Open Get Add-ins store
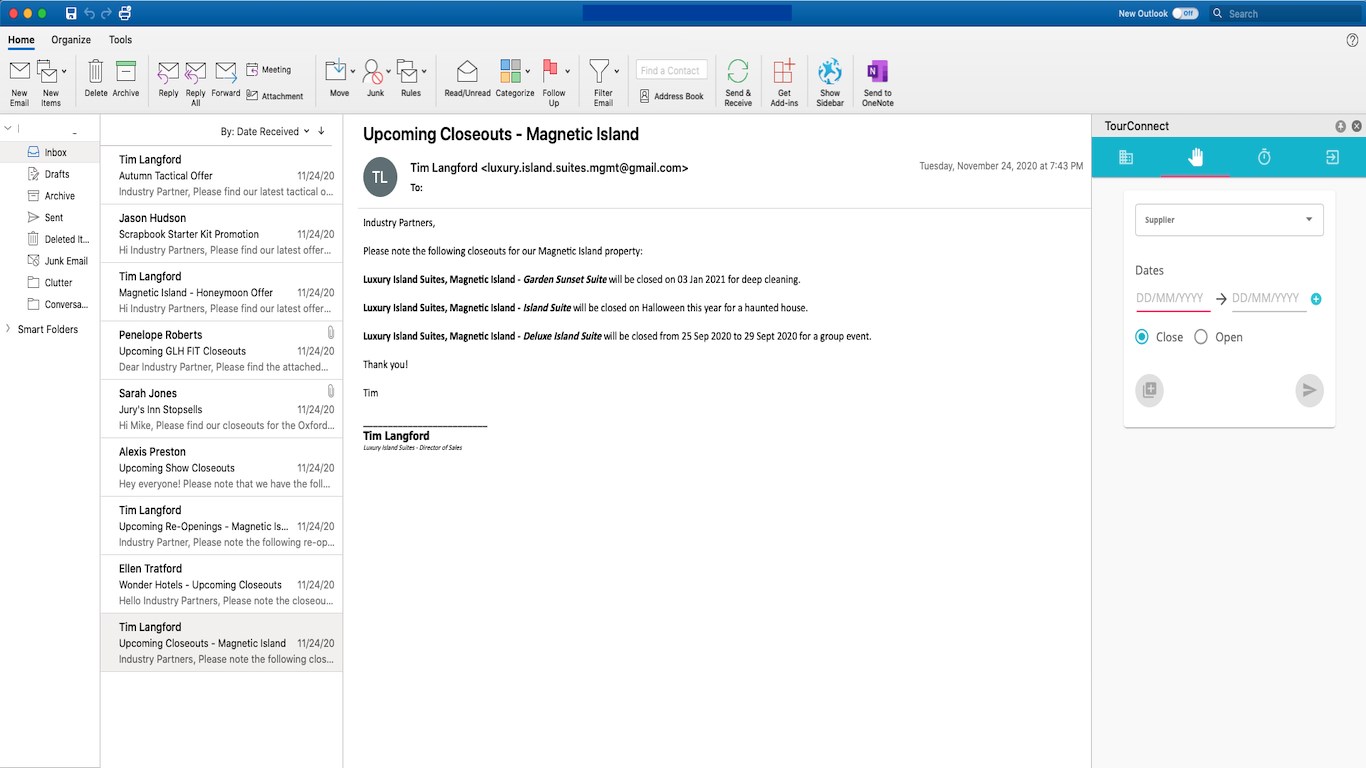 point(784,82)
